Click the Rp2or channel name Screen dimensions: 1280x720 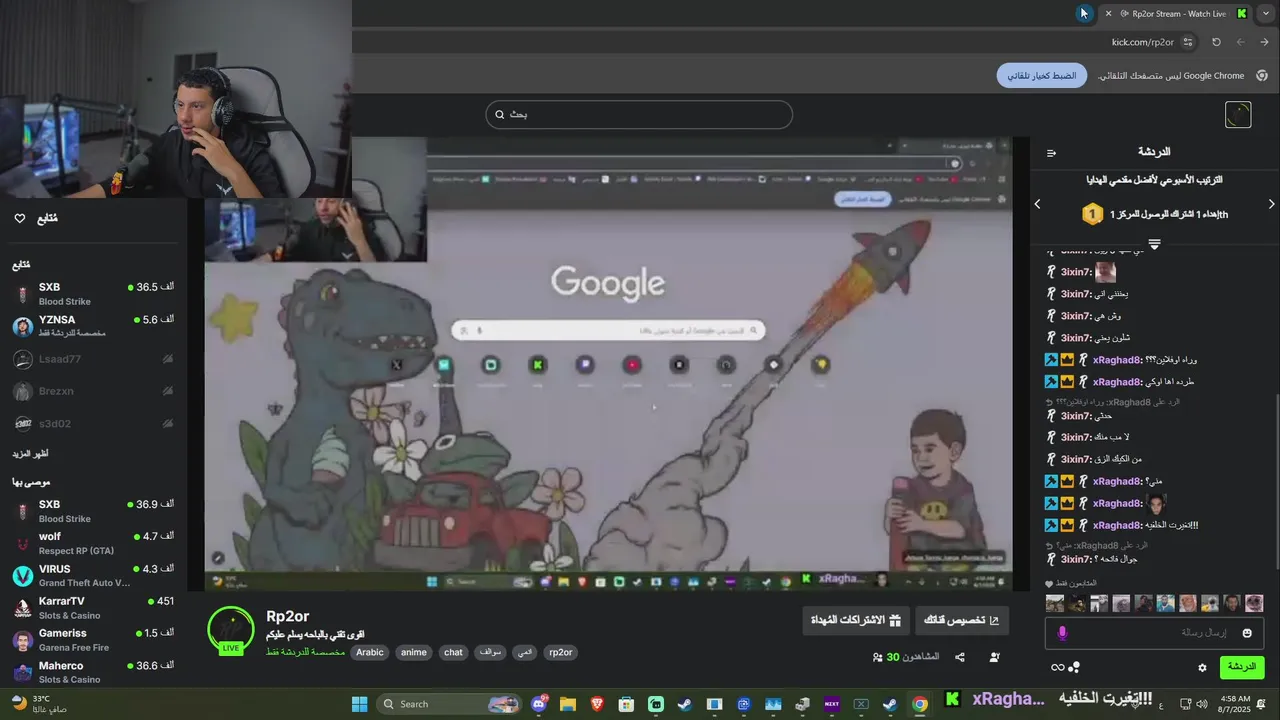tap(288, 616)
